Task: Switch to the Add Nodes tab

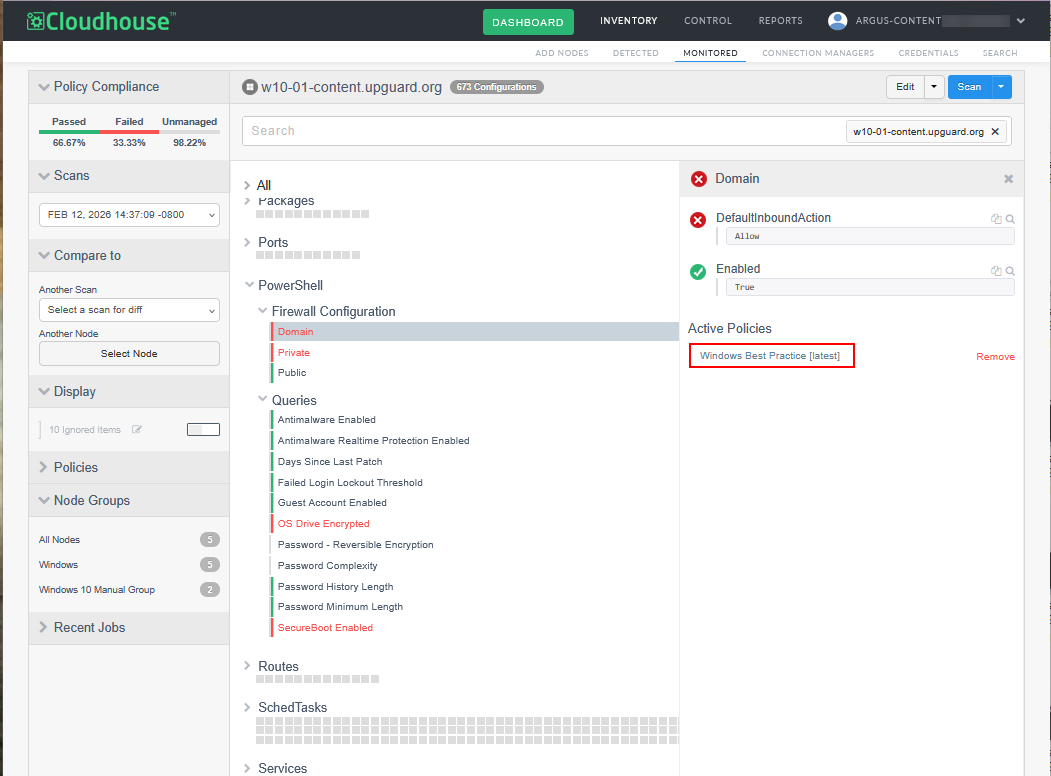Action: [x=562, y=53]
